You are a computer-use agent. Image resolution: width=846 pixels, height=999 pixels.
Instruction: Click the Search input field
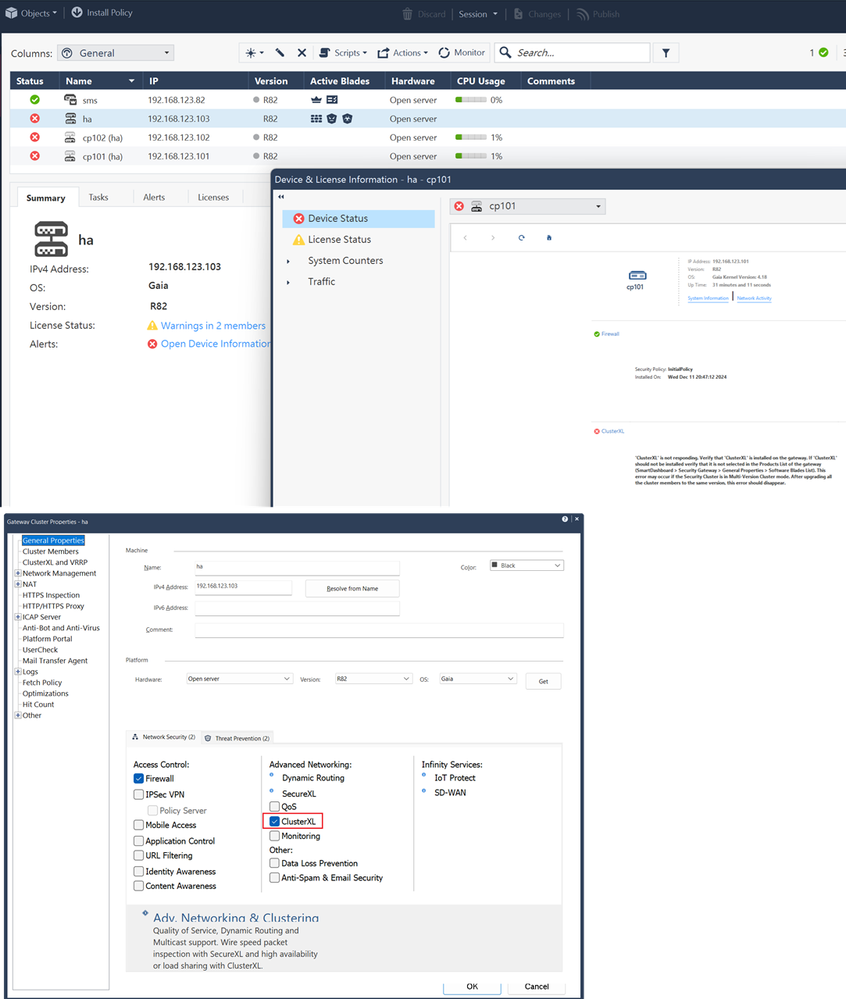tap(580, 53)
